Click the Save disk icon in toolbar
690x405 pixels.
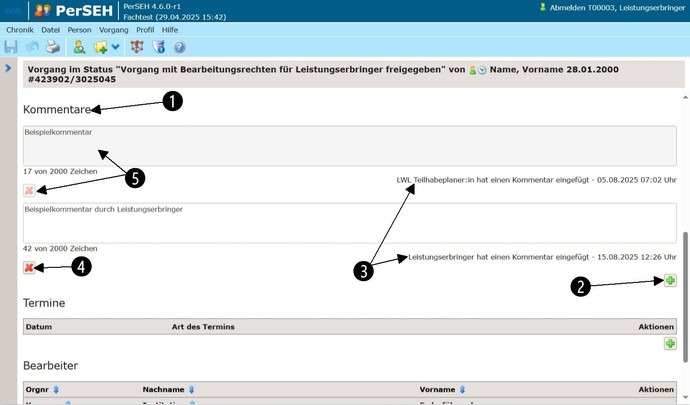click(11, 47)
